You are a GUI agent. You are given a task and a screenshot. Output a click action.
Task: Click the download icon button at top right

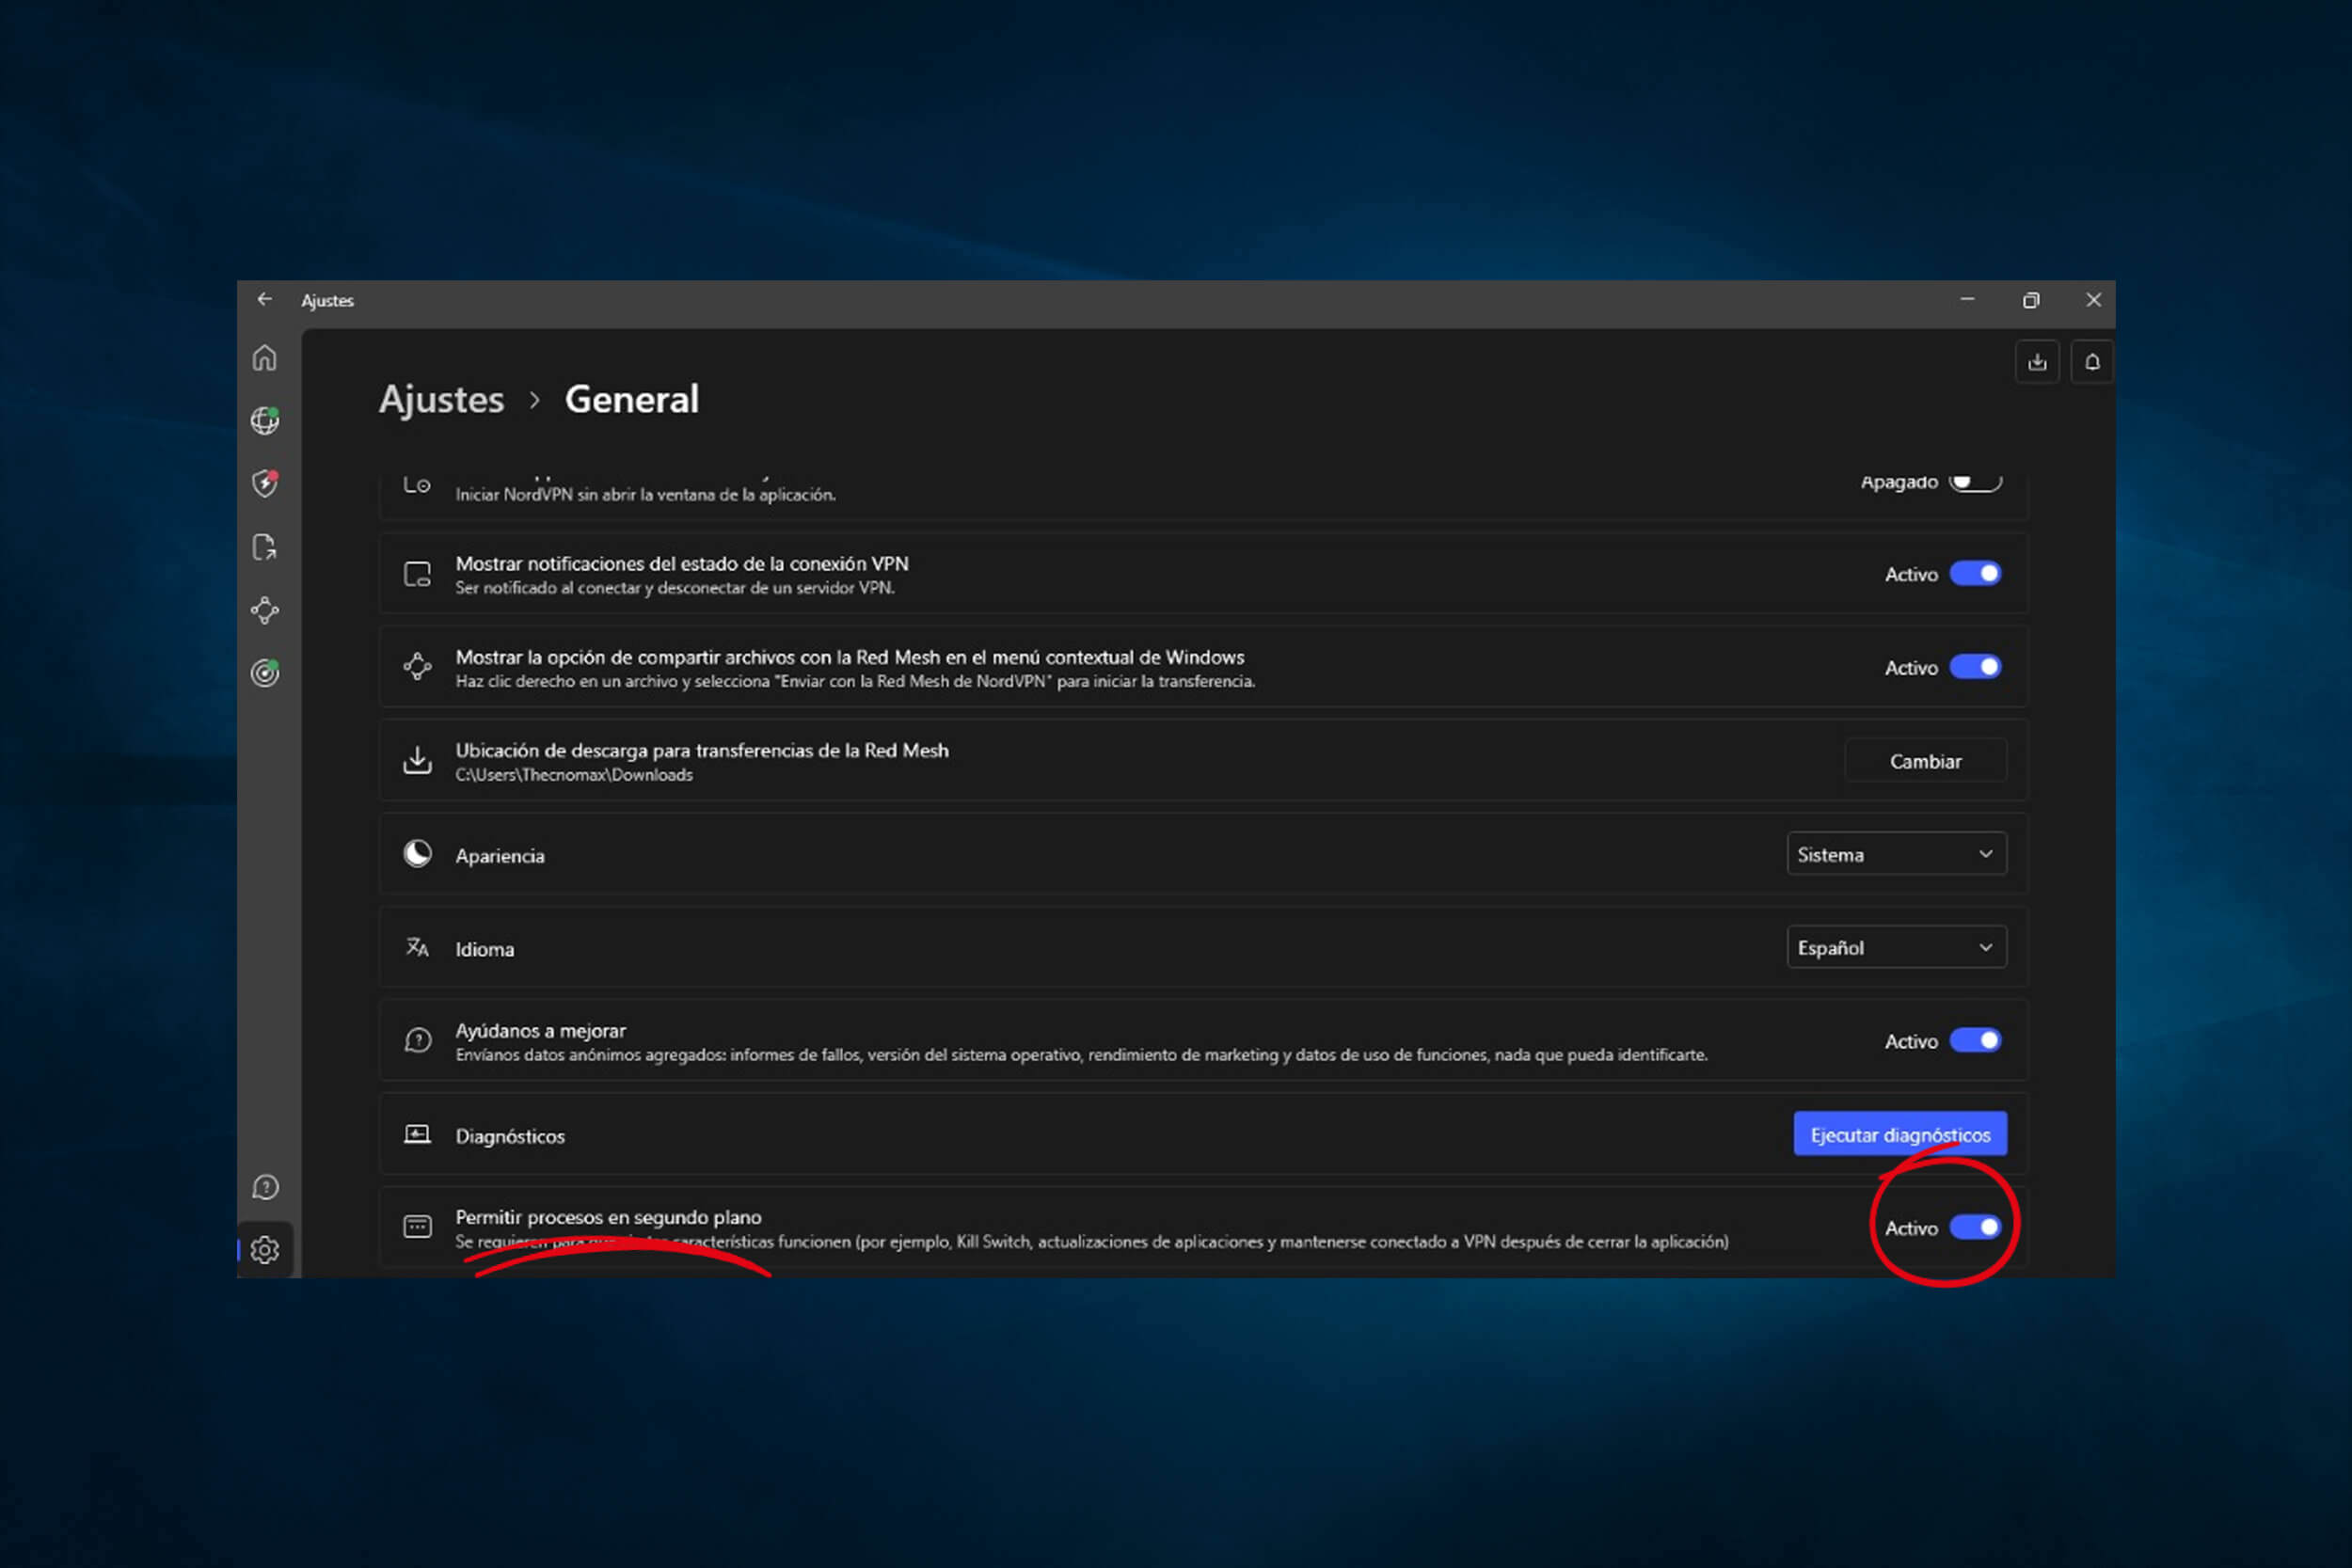click(2037, 362)
